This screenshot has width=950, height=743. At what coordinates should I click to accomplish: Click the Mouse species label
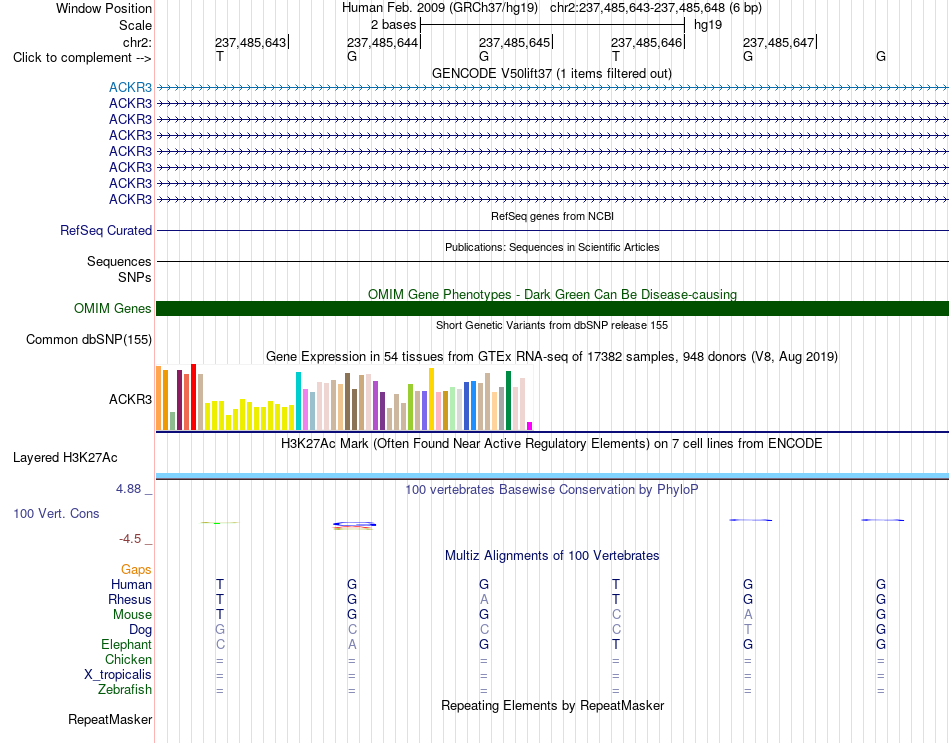[132, 615]
